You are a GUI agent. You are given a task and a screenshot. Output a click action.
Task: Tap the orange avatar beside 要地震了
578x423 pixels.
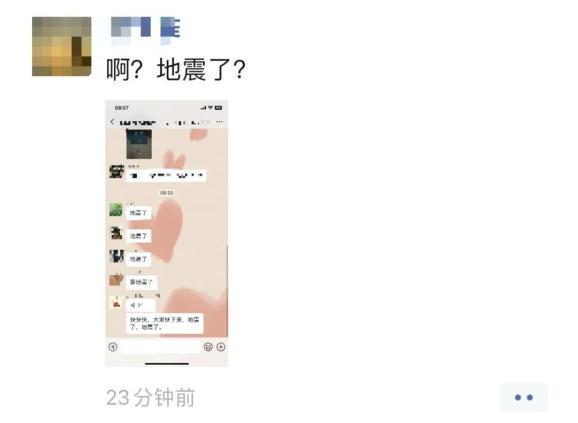[x=116, y=279]
